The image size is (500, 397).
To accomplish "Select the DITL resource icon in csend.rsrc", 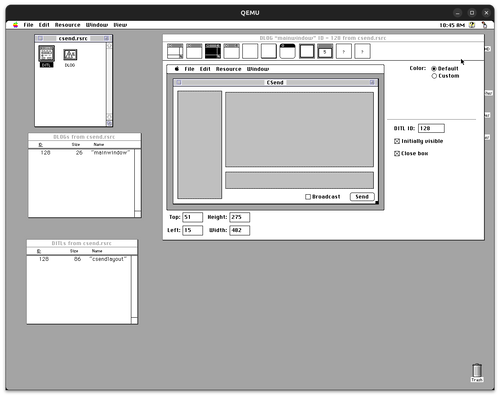I will (x=46, y=56).
